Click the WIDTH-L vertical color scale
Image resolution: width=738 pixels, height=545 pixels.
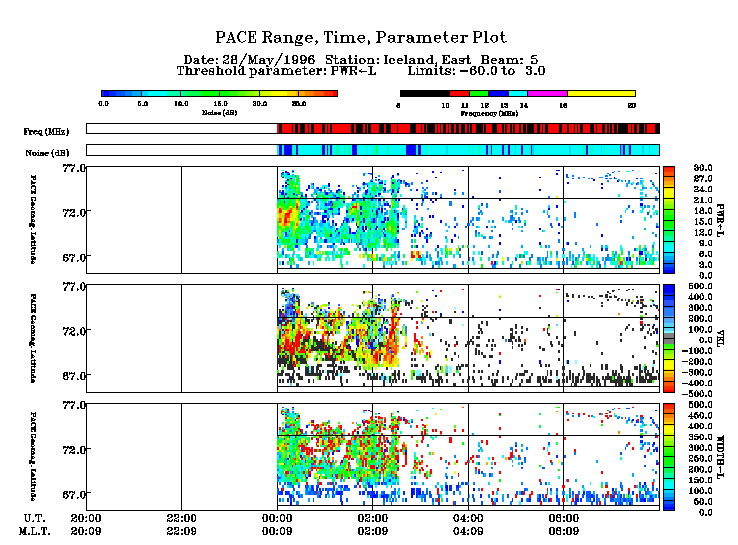[671, 457]
